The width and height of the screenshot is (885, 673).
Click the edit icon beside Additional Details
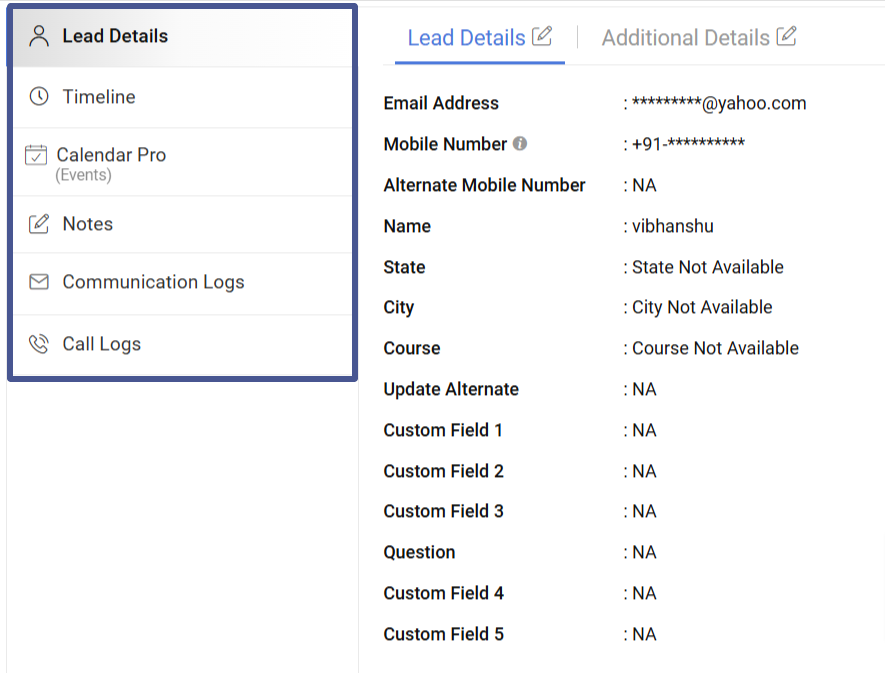click(787, 37)
